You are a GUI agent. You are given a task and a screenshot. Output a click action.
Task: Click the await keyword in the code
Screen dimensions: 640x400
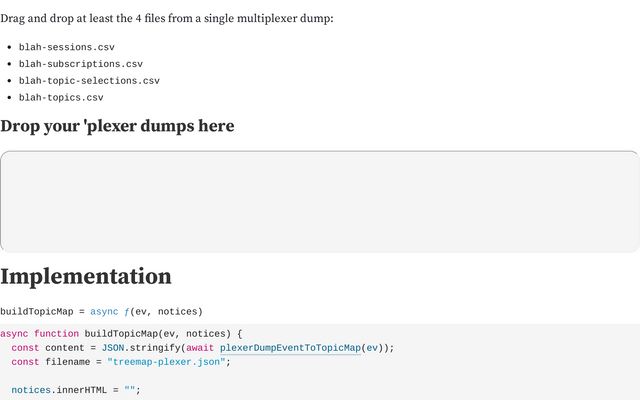200,348
